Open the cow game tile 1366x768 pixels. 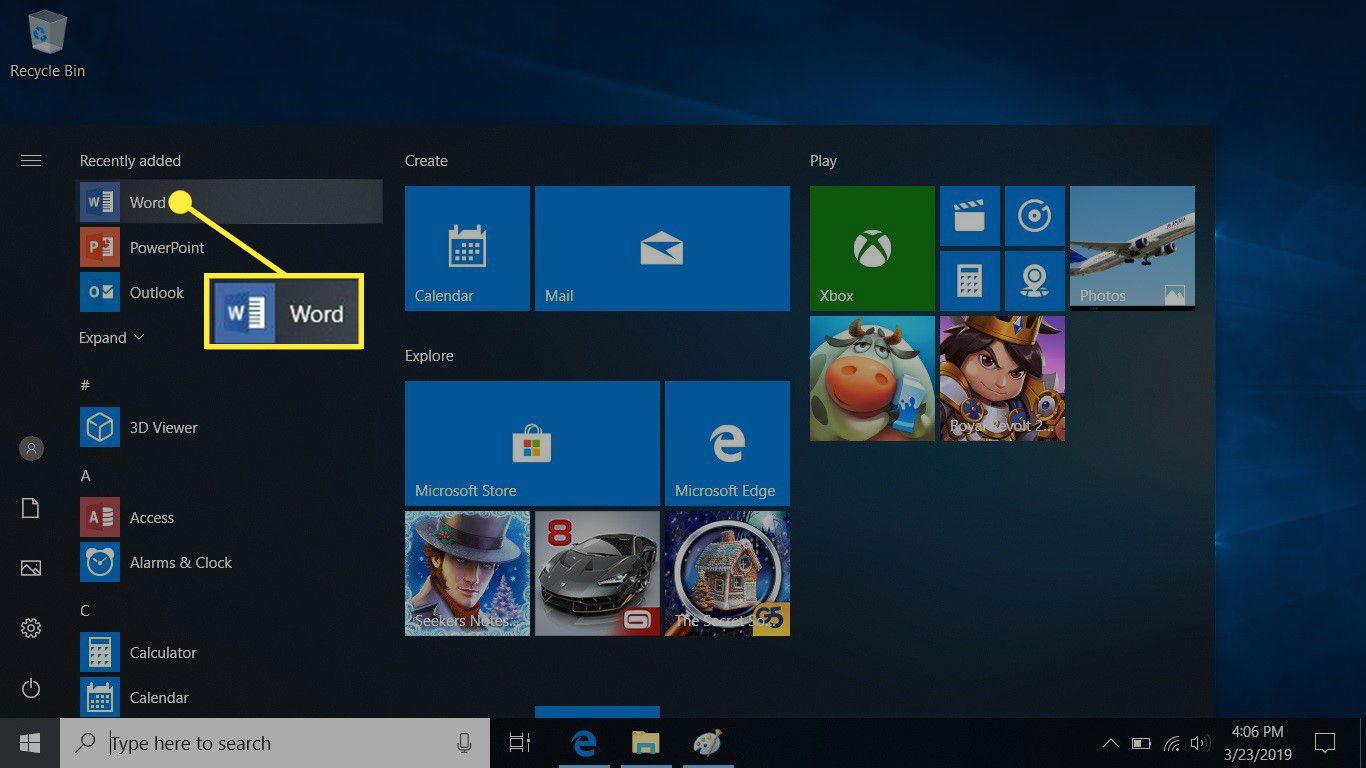(872, 378)
